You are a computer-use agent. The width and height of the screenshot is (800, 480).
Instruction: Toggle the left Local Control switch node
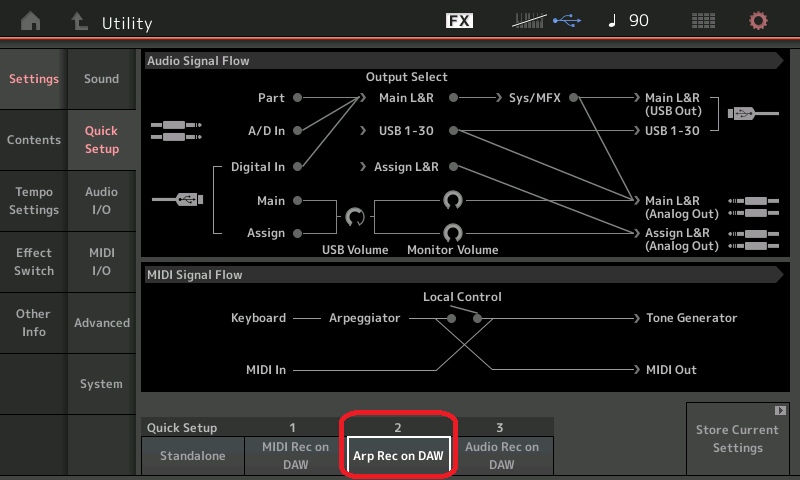[452, 318]
